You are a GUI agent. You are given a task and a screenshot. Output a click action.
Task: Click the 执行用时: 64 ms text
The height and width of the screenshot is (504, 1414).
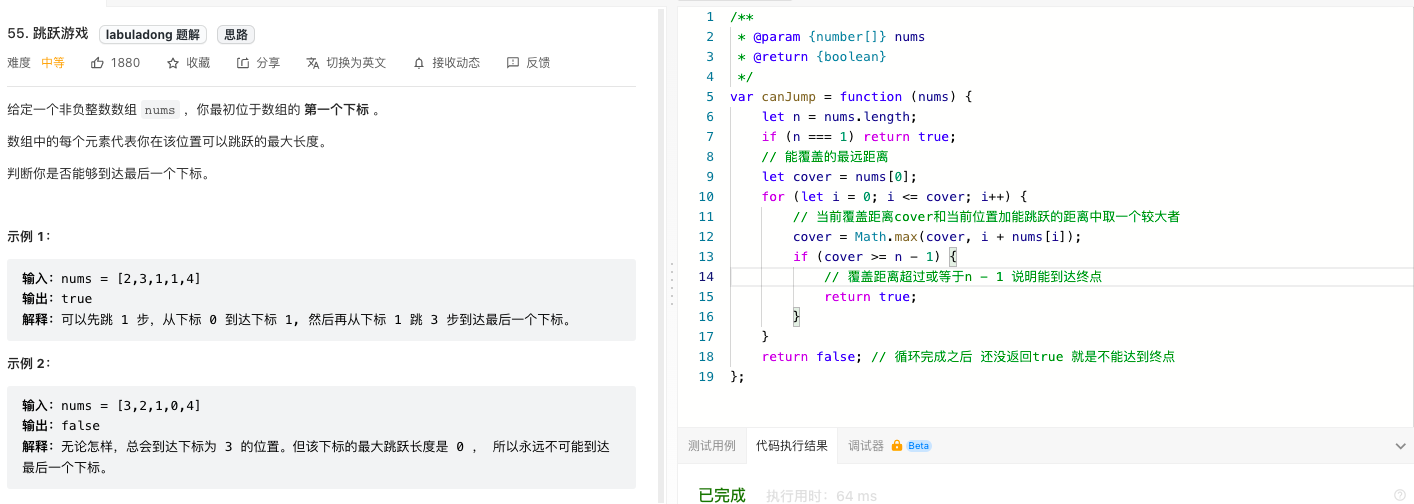821,496
